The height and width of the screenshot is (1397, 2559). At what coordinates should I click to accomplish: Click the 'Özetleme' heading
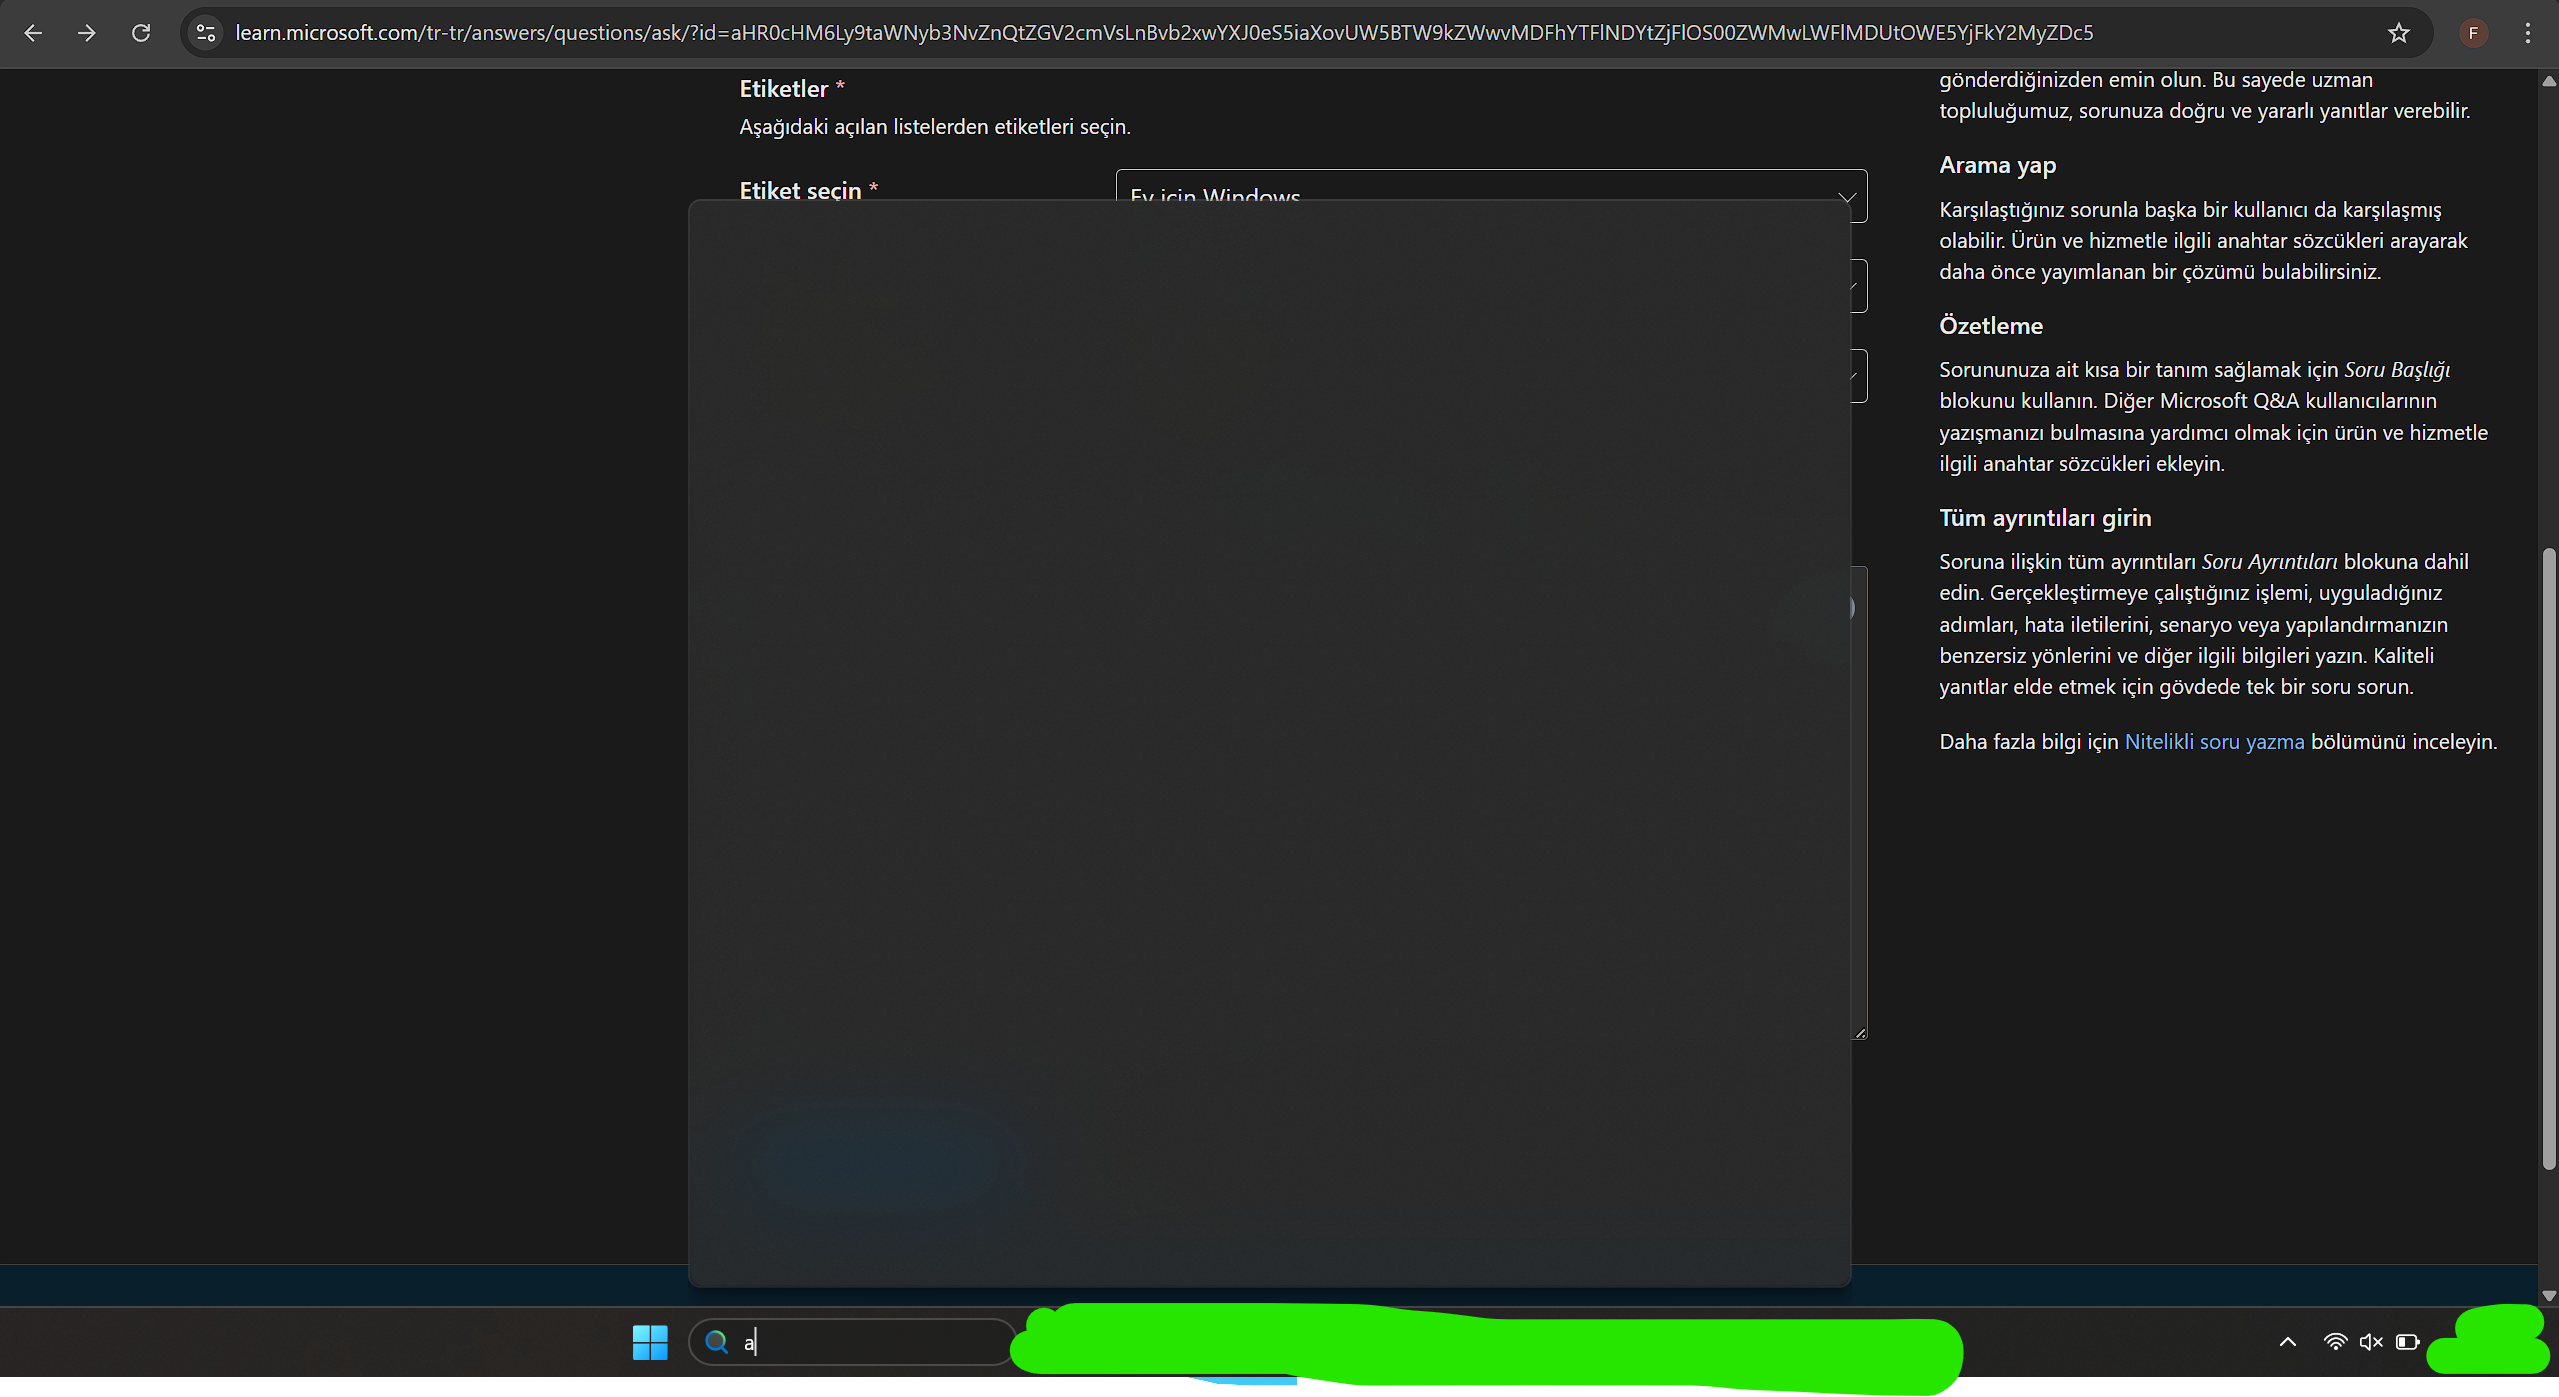tap(1990, 326)
